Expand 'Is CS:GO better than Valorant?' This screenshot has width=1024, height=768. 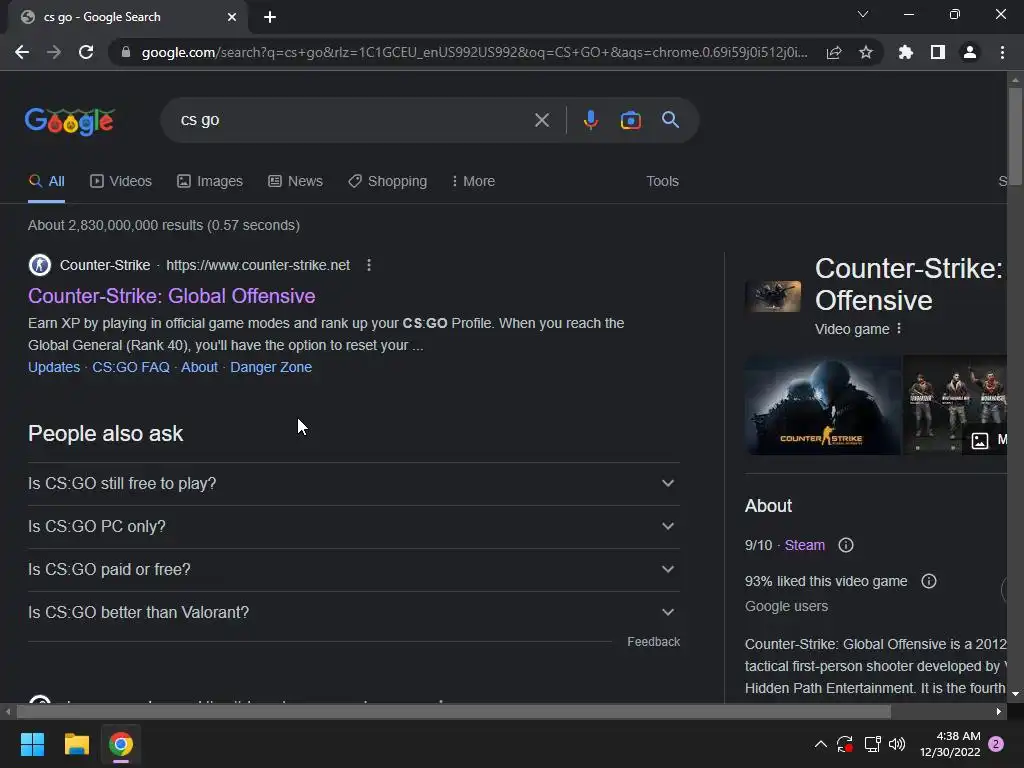(x=353, y=613)
